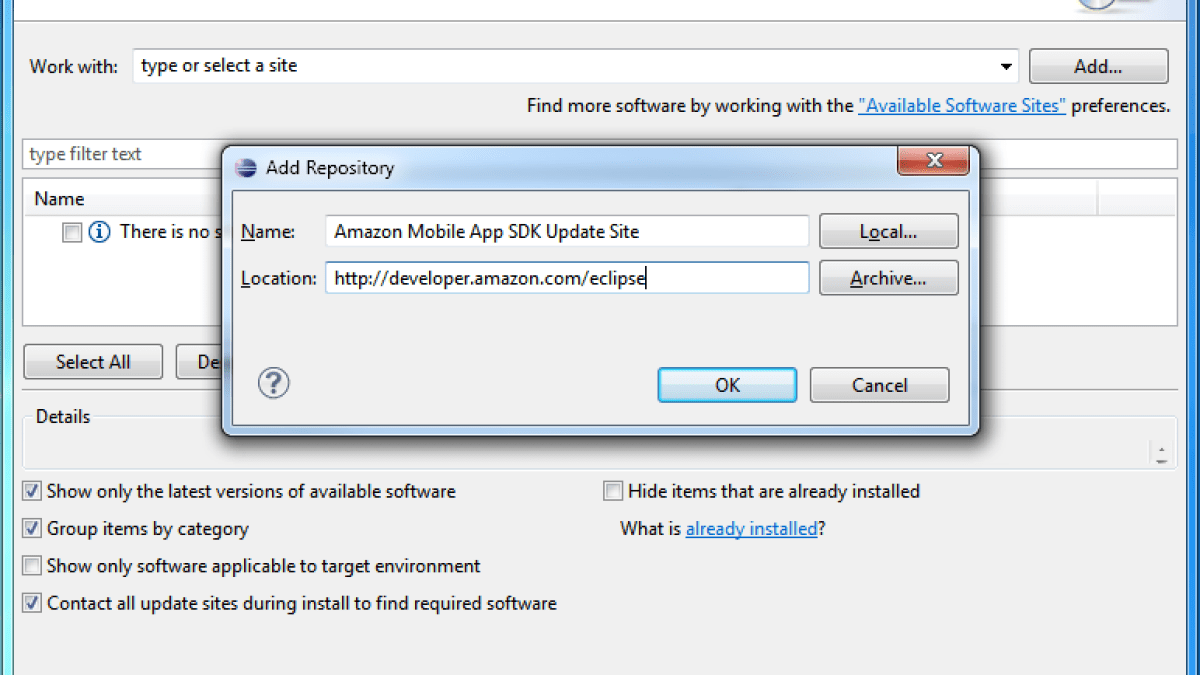Click the help question mark icon
The height and width of the screenshot is (675, 1200).
pyautogui.click(x=274, y=383)
